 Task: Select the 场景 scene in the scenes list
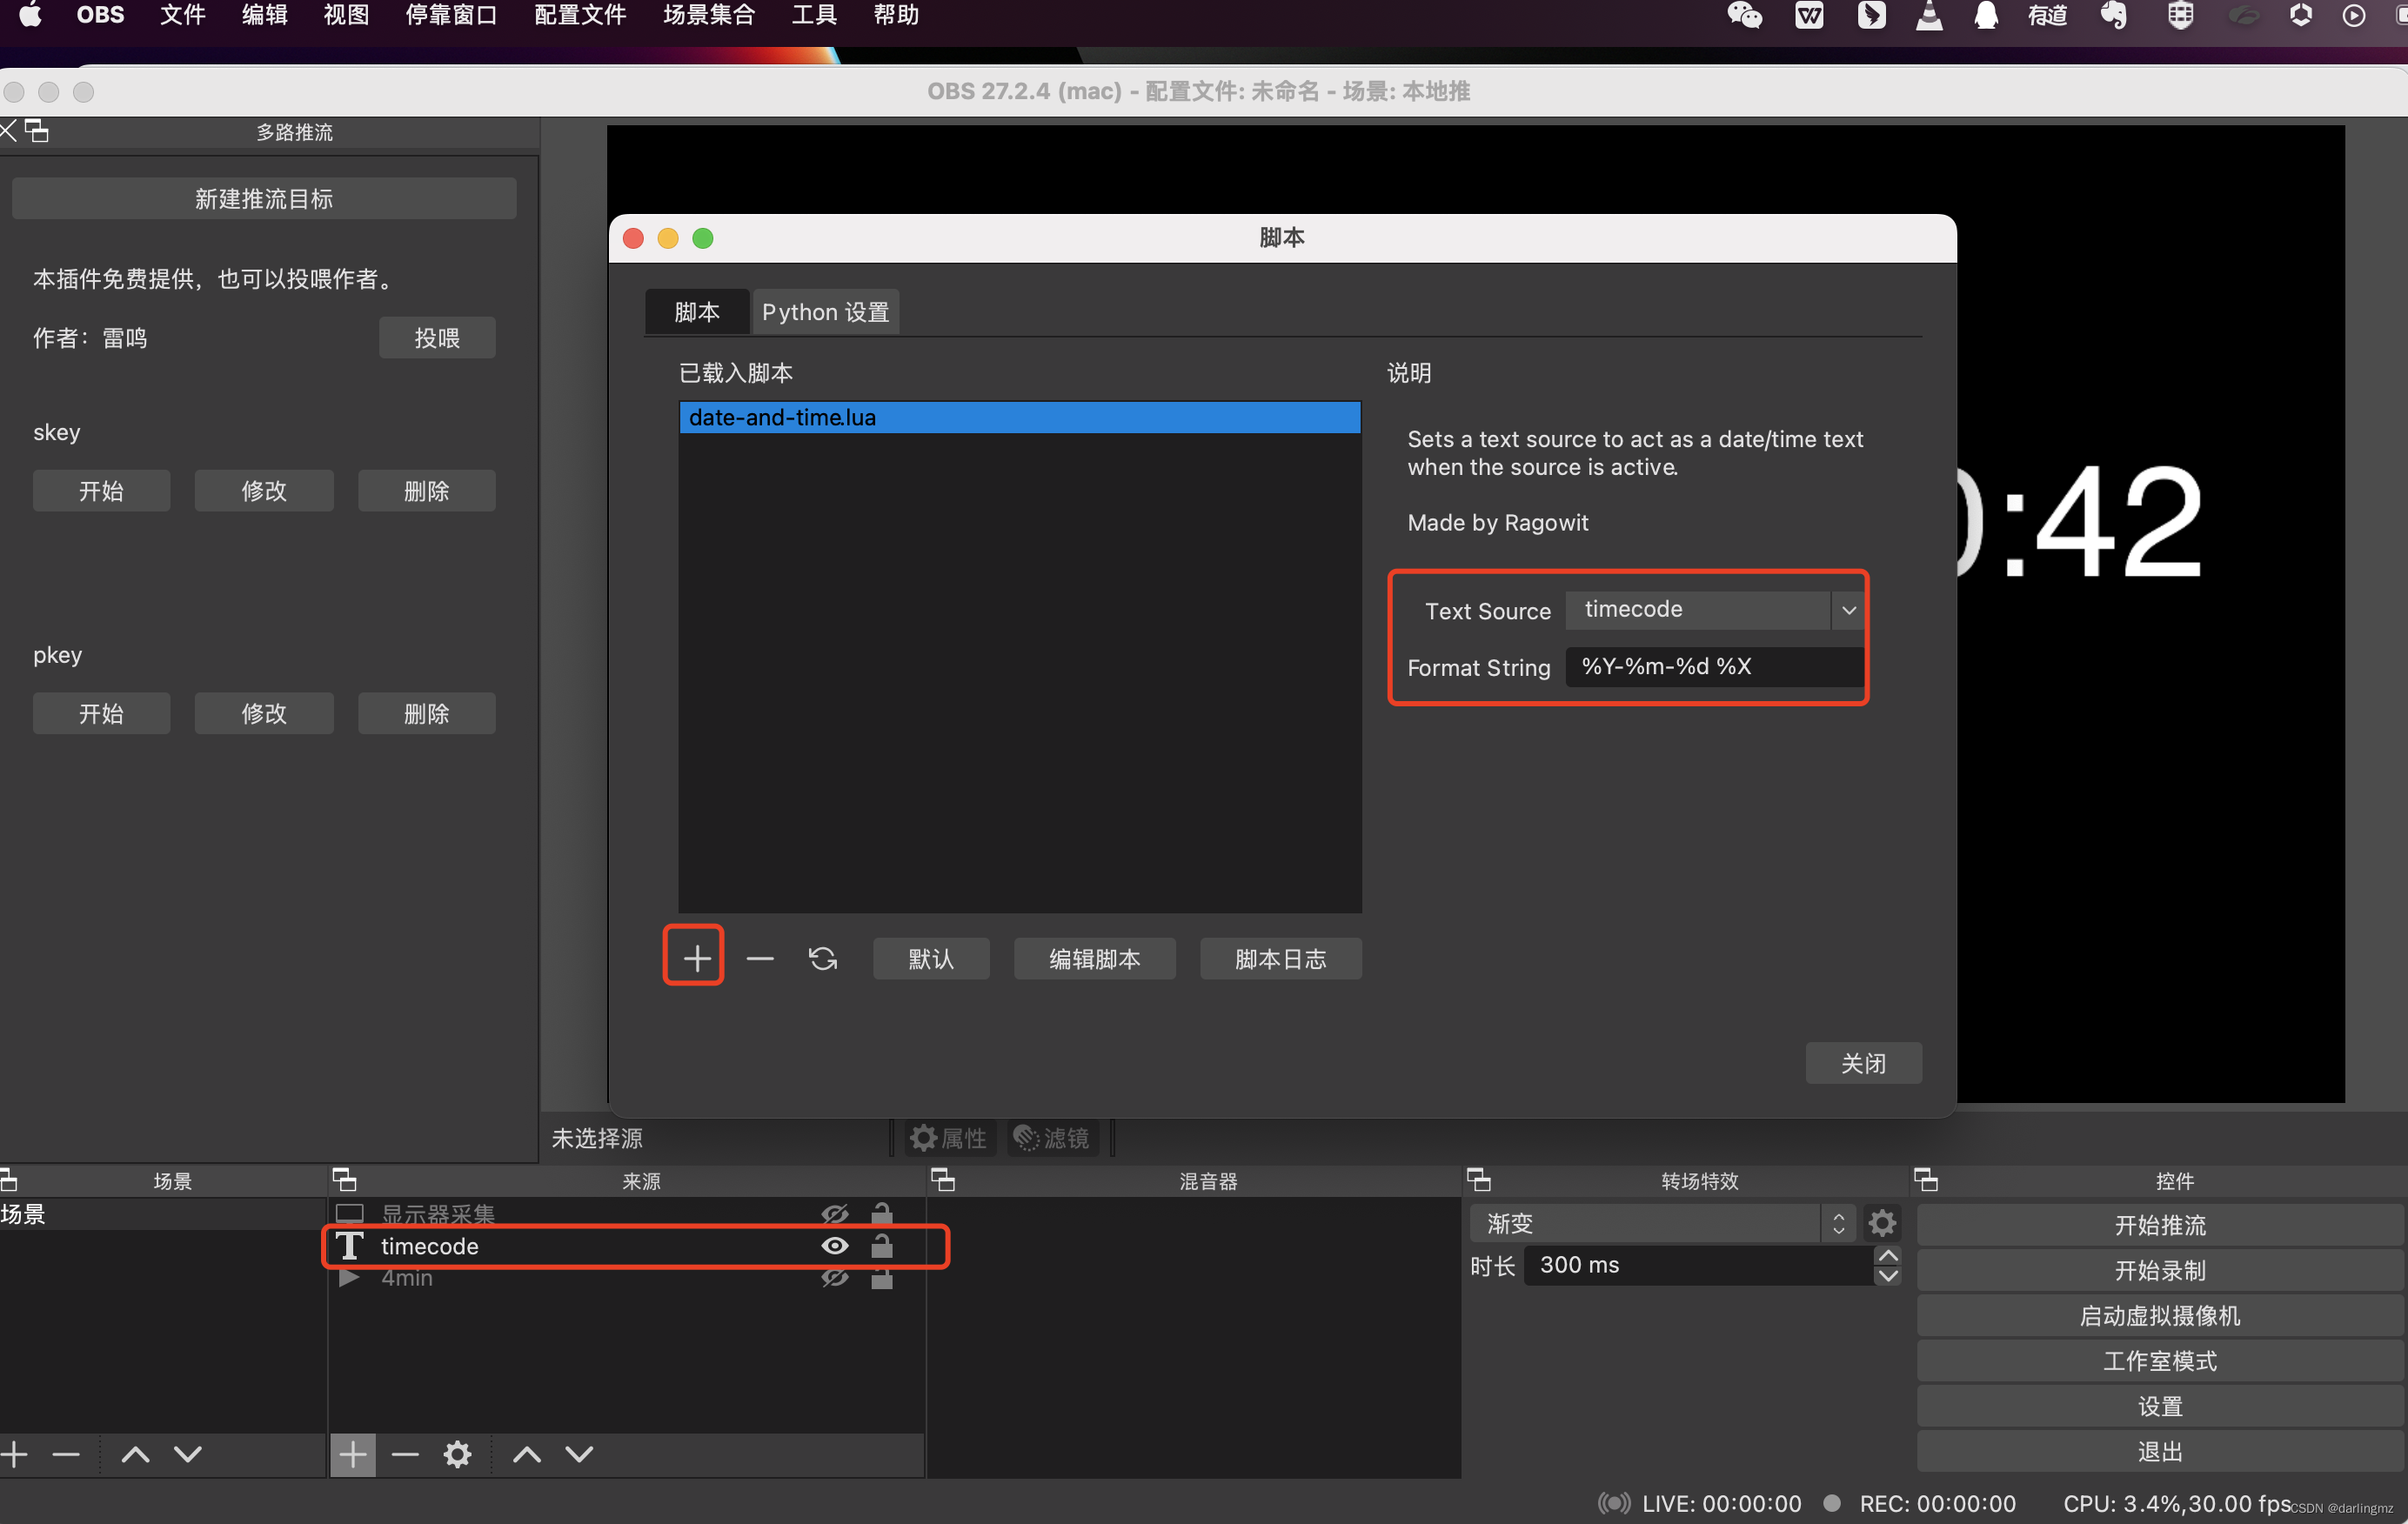(x=162, y=1214)
